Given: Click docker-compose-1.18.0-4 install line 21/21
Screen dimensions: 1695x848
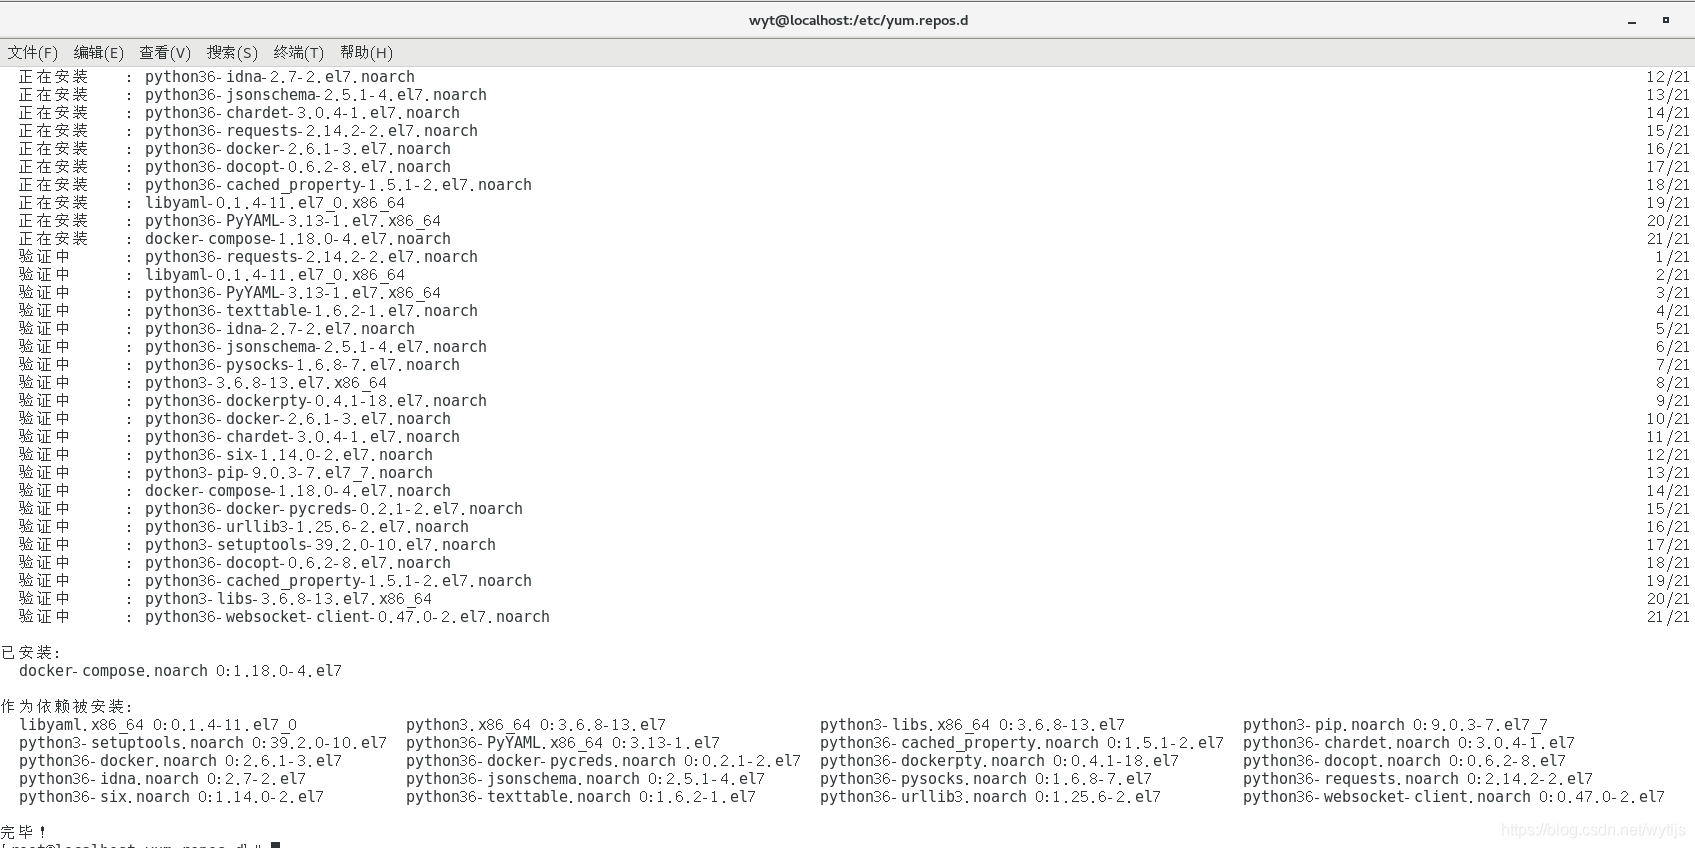Looking at the screenshot, I should coord(854,239).
